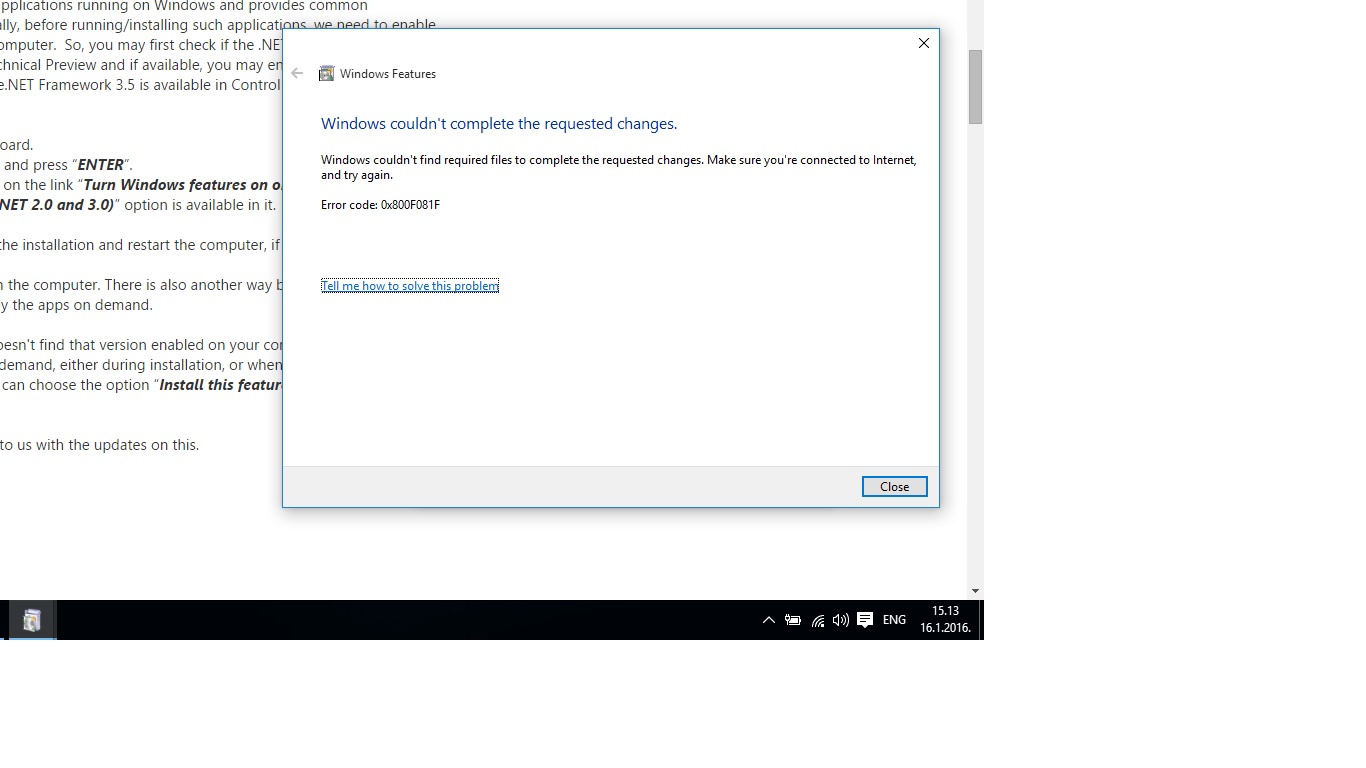Close the dialog with the X button
Screen dimensions: 1366x768
coord(924,43)
